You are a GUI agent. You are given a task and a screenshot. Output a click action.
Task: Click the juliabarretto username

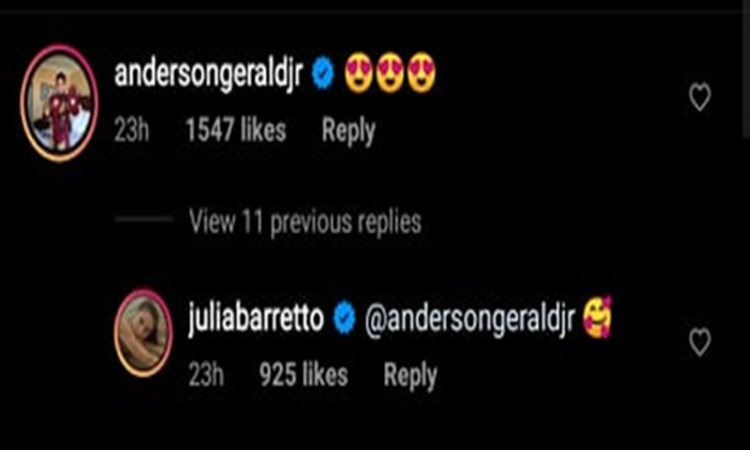(x=256, y=318)
